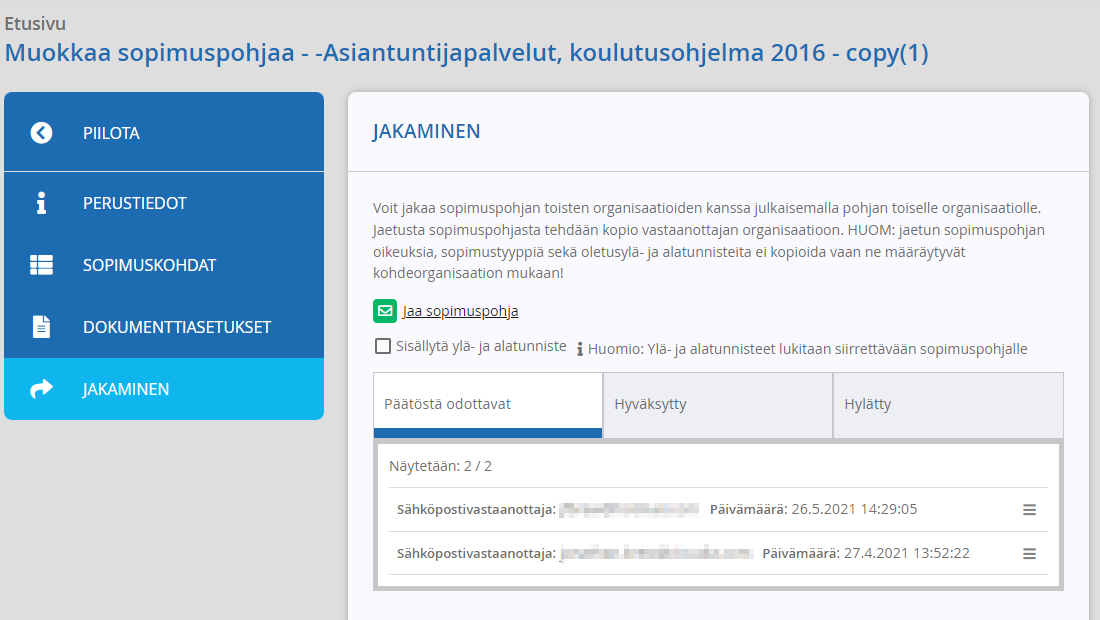Click the JAKAMINEN panel heading
1100x620 pixels.
click(427, 131)
